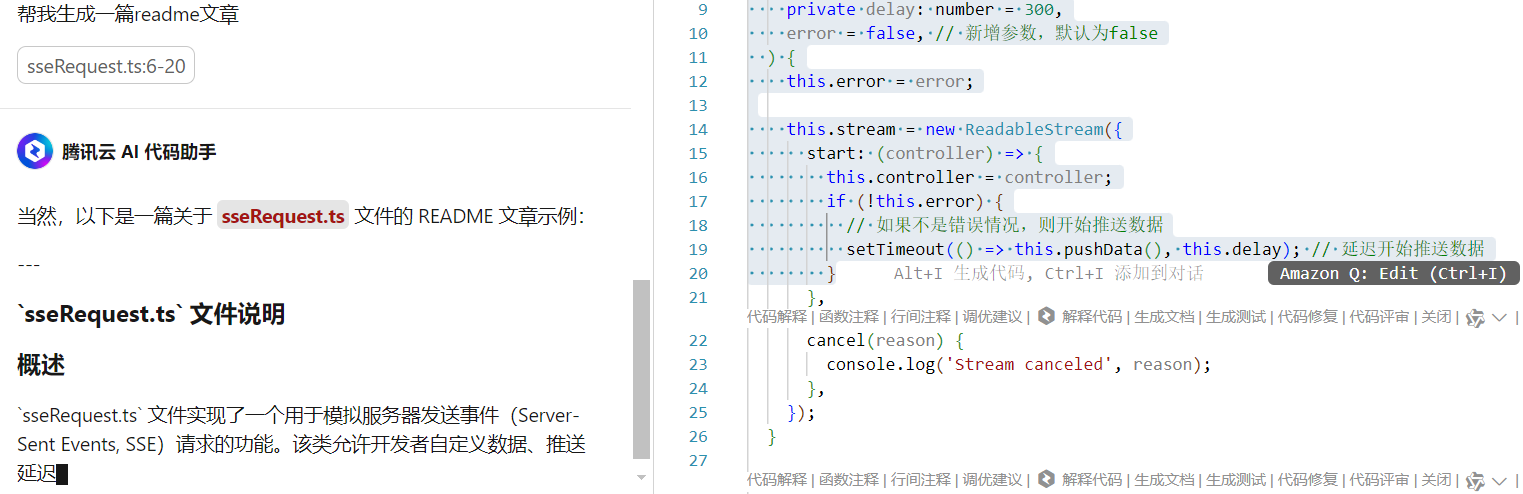Click 函数注释 in code lens above cancel(reason)
1523x494 pixels.
coord(849,317)
